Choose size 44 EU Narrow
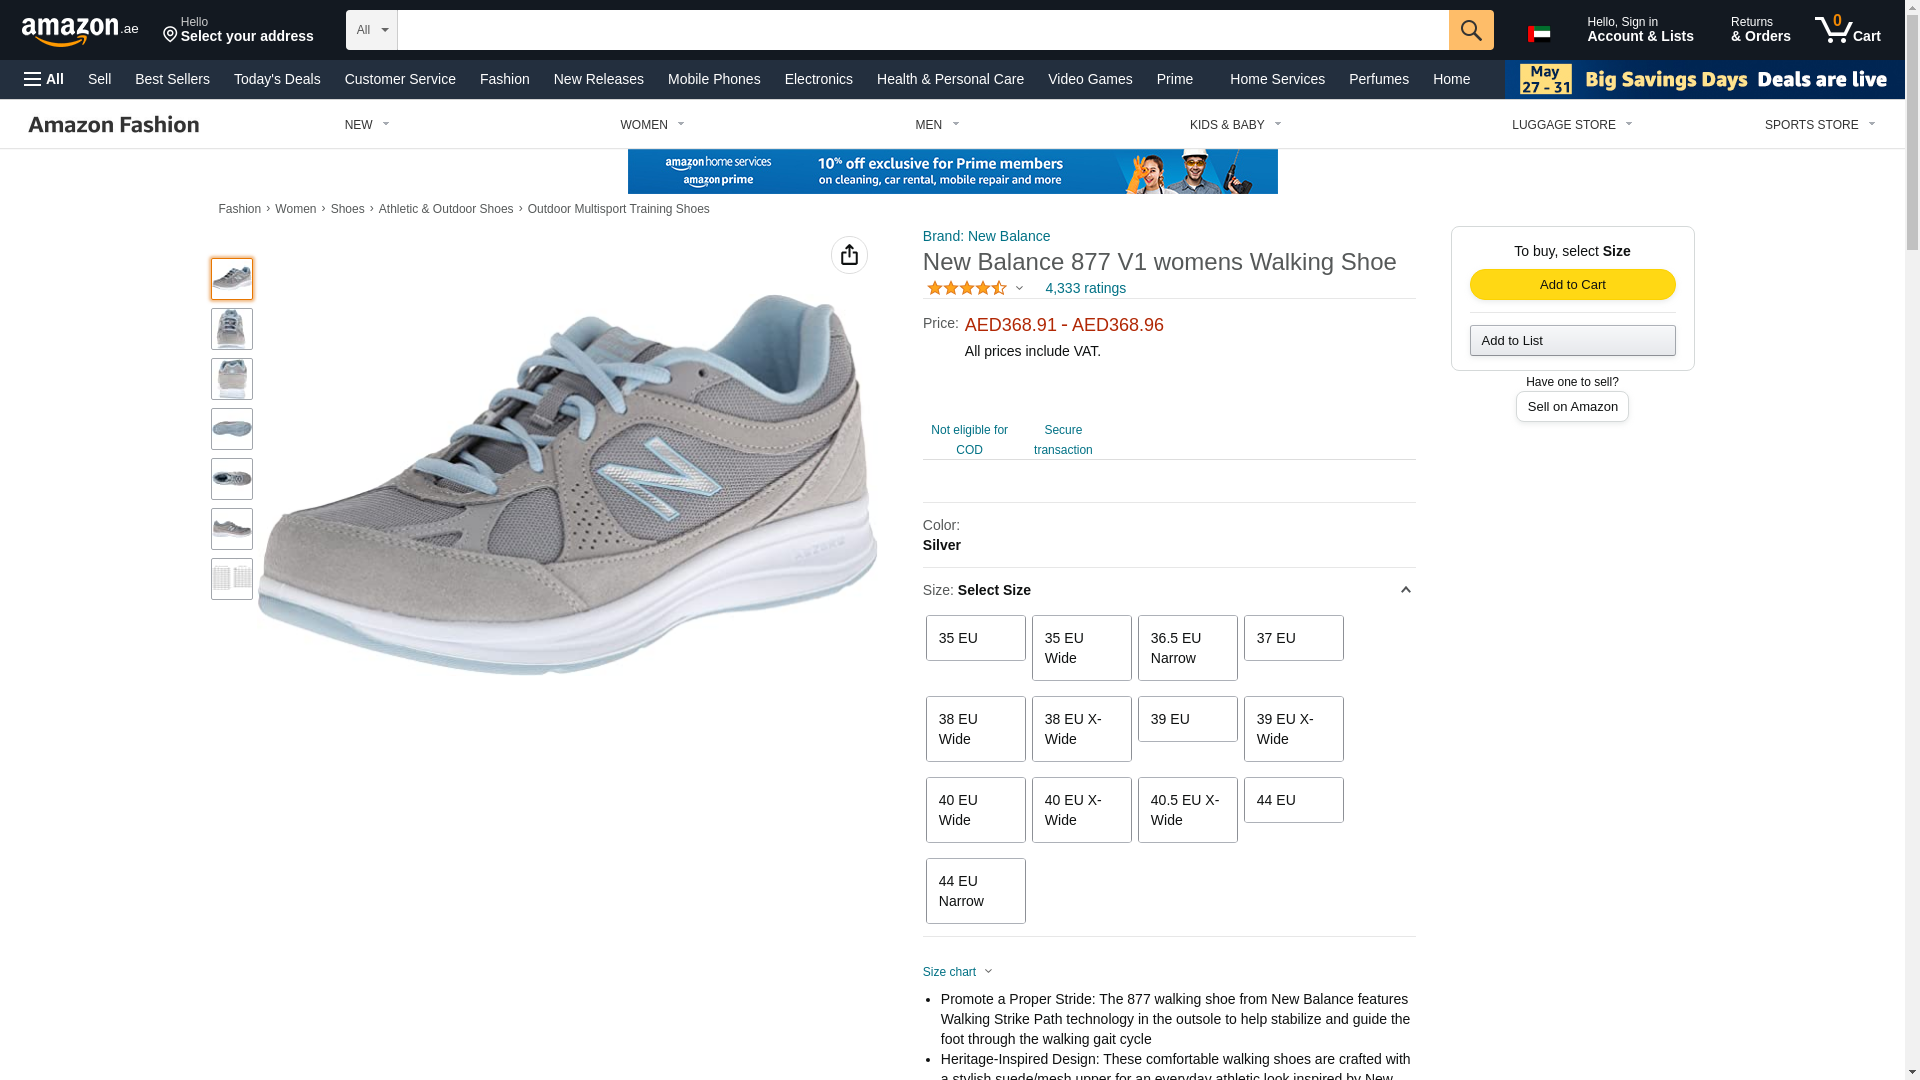This screenshot has width=1920, height=1080. coord(975,891)
